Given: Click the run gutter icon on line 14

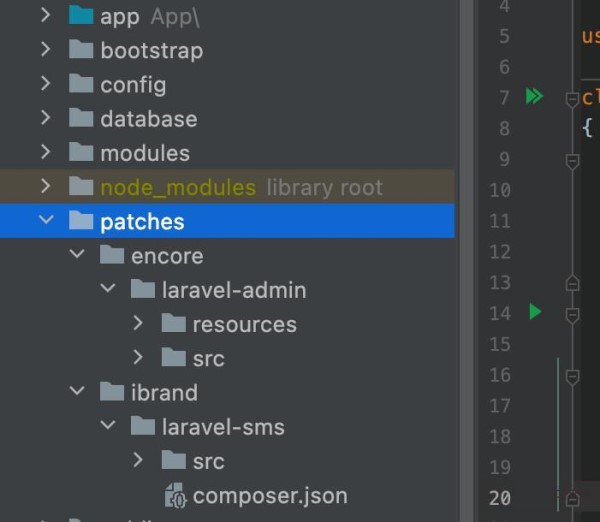Looking at the screenshot, I should tap(535, 313).
